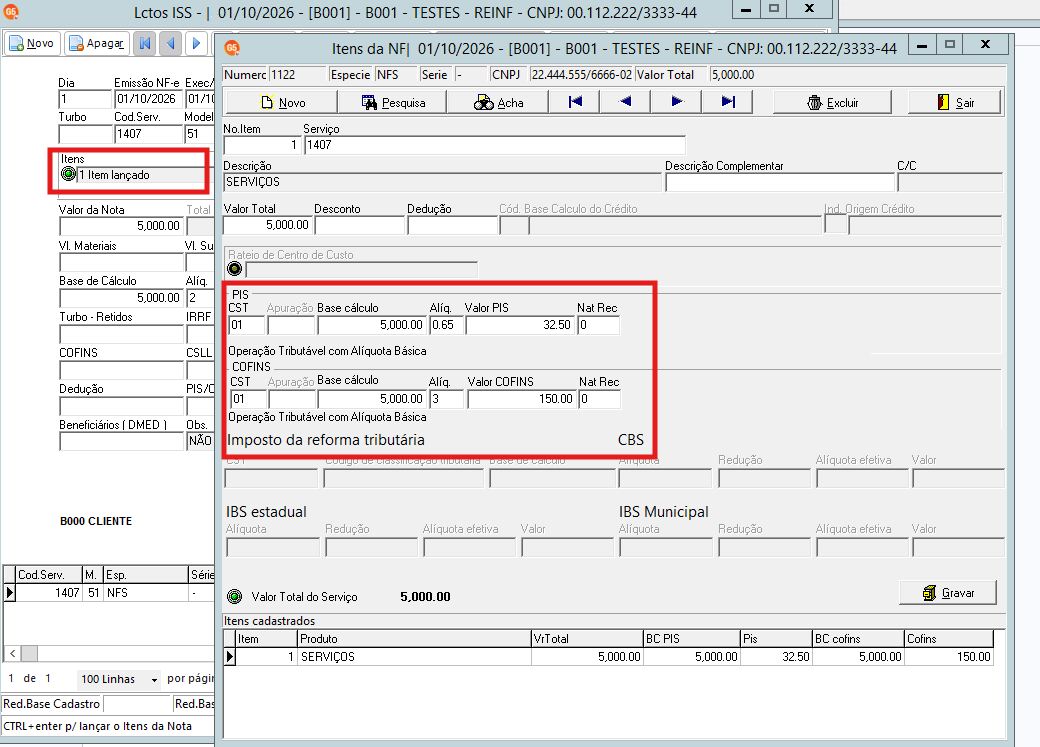This screenshot has height=747, width=1040.
Task: Click left arrow of grid horizontal scrollbar
Action: click(x=12, y=653)
